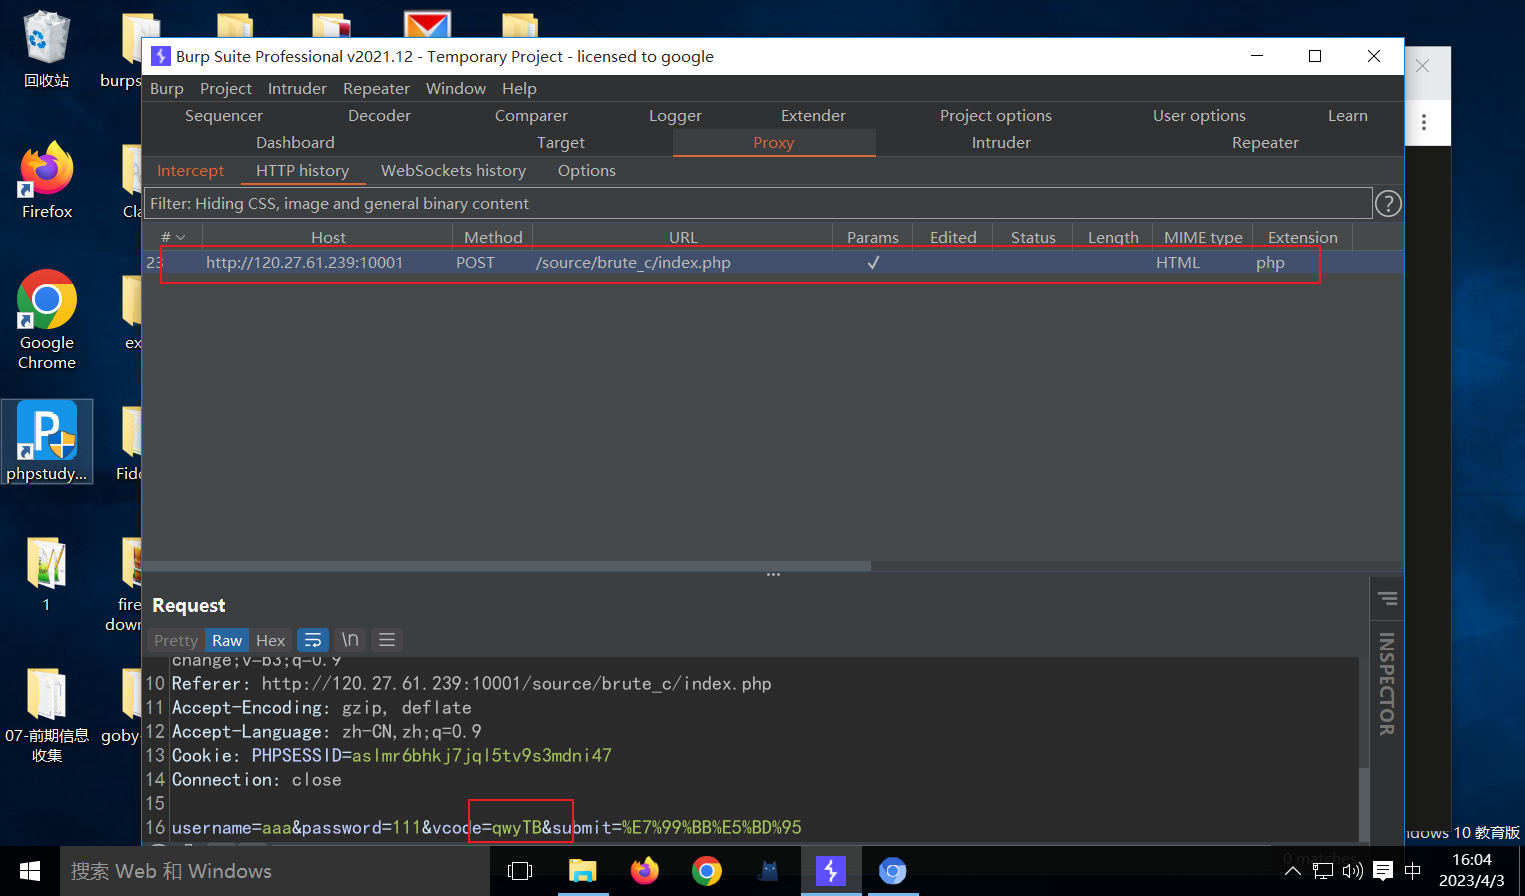Click the Windows search box in taskbar

click(x=275, y=871)
